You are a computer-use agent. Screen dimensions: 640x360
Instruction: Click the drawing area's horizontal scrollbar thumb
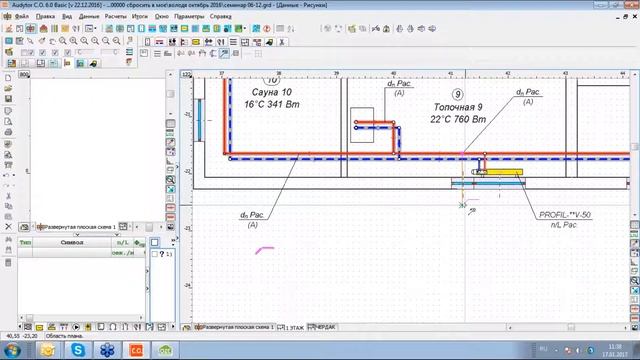click(x=571, y=327)
